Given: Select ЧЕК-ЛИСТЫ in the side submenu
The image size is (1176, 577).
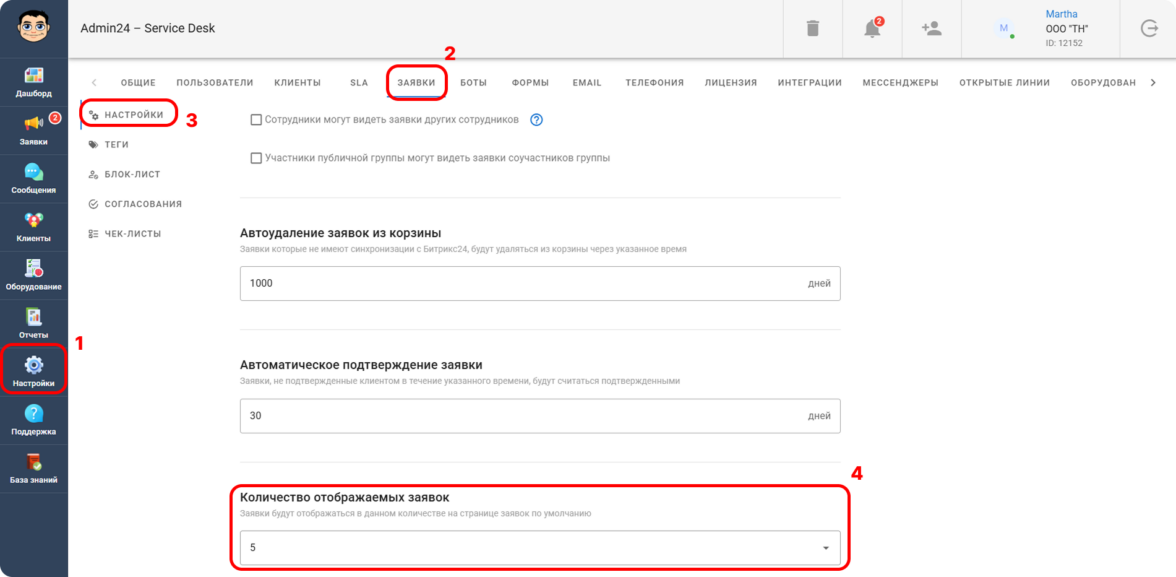Looking at the screenshot, I should [x=124, y=234].
